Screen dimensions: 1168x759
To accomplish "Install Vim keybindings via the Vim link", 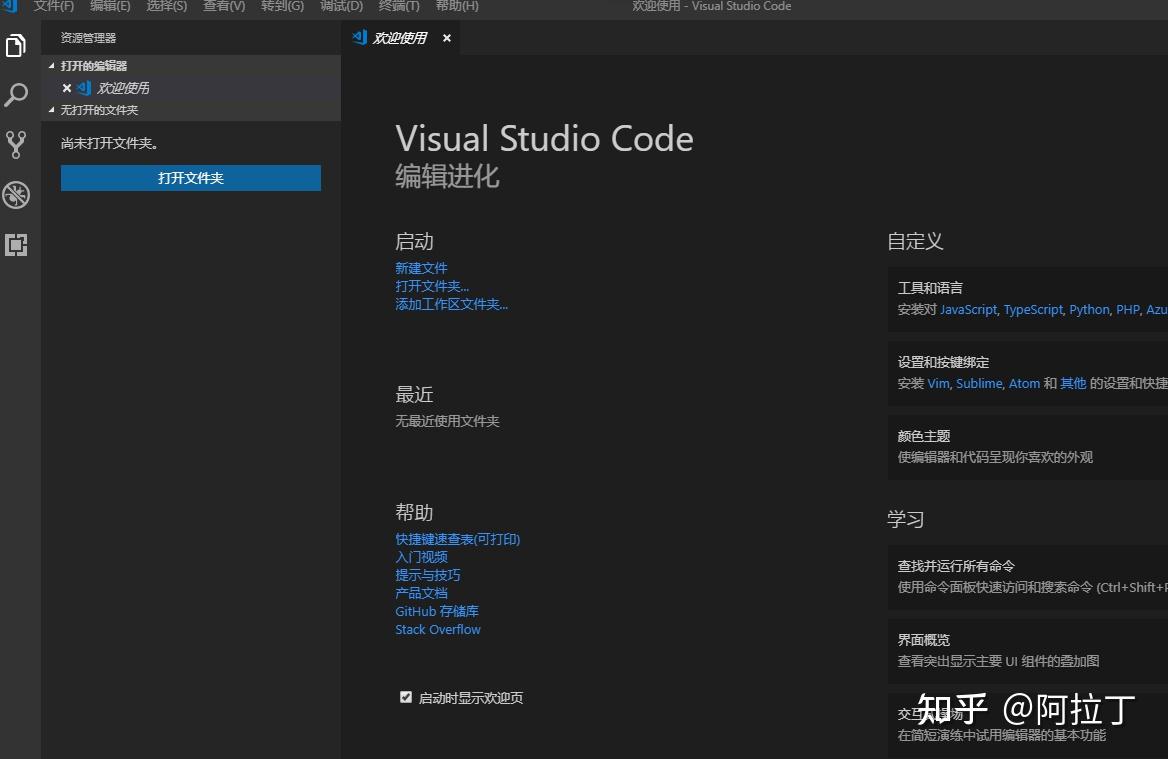I will tap(937, 383).
